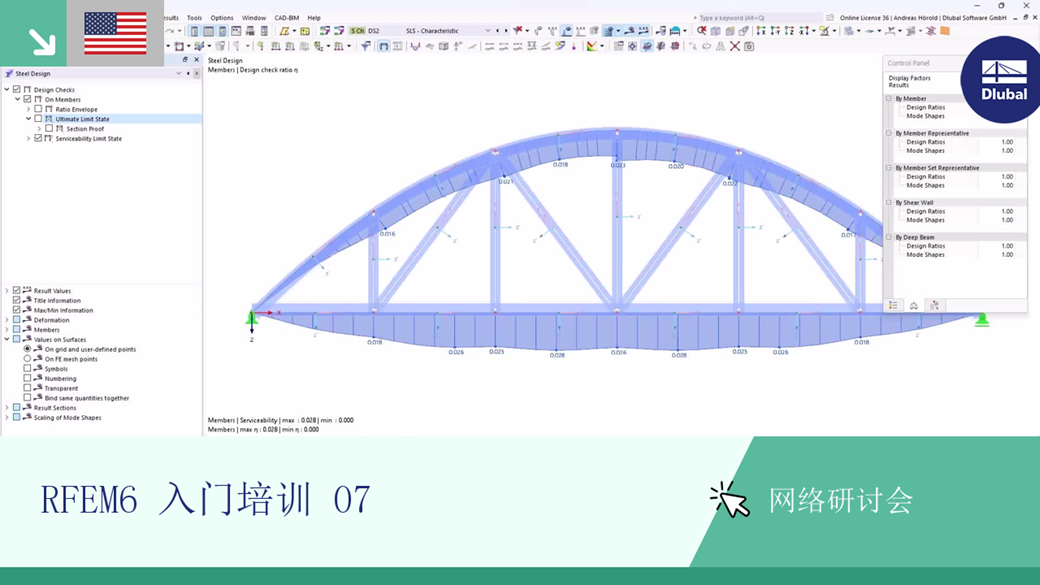Click the balance scale tab icon in Control Panel

pos(913,305)
